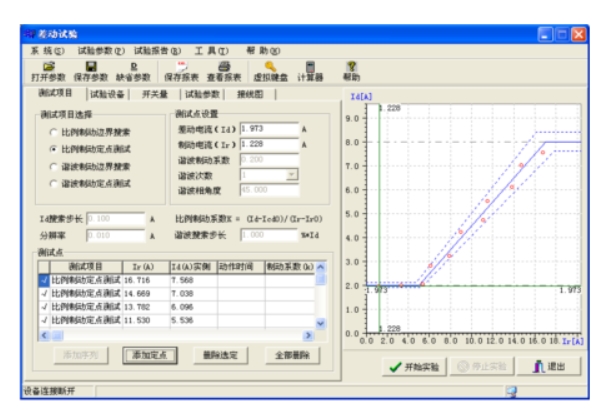The width and height of the screenshot is (606, 414).
Task: Open the 试验参数(P) menu
Action: 101,50
